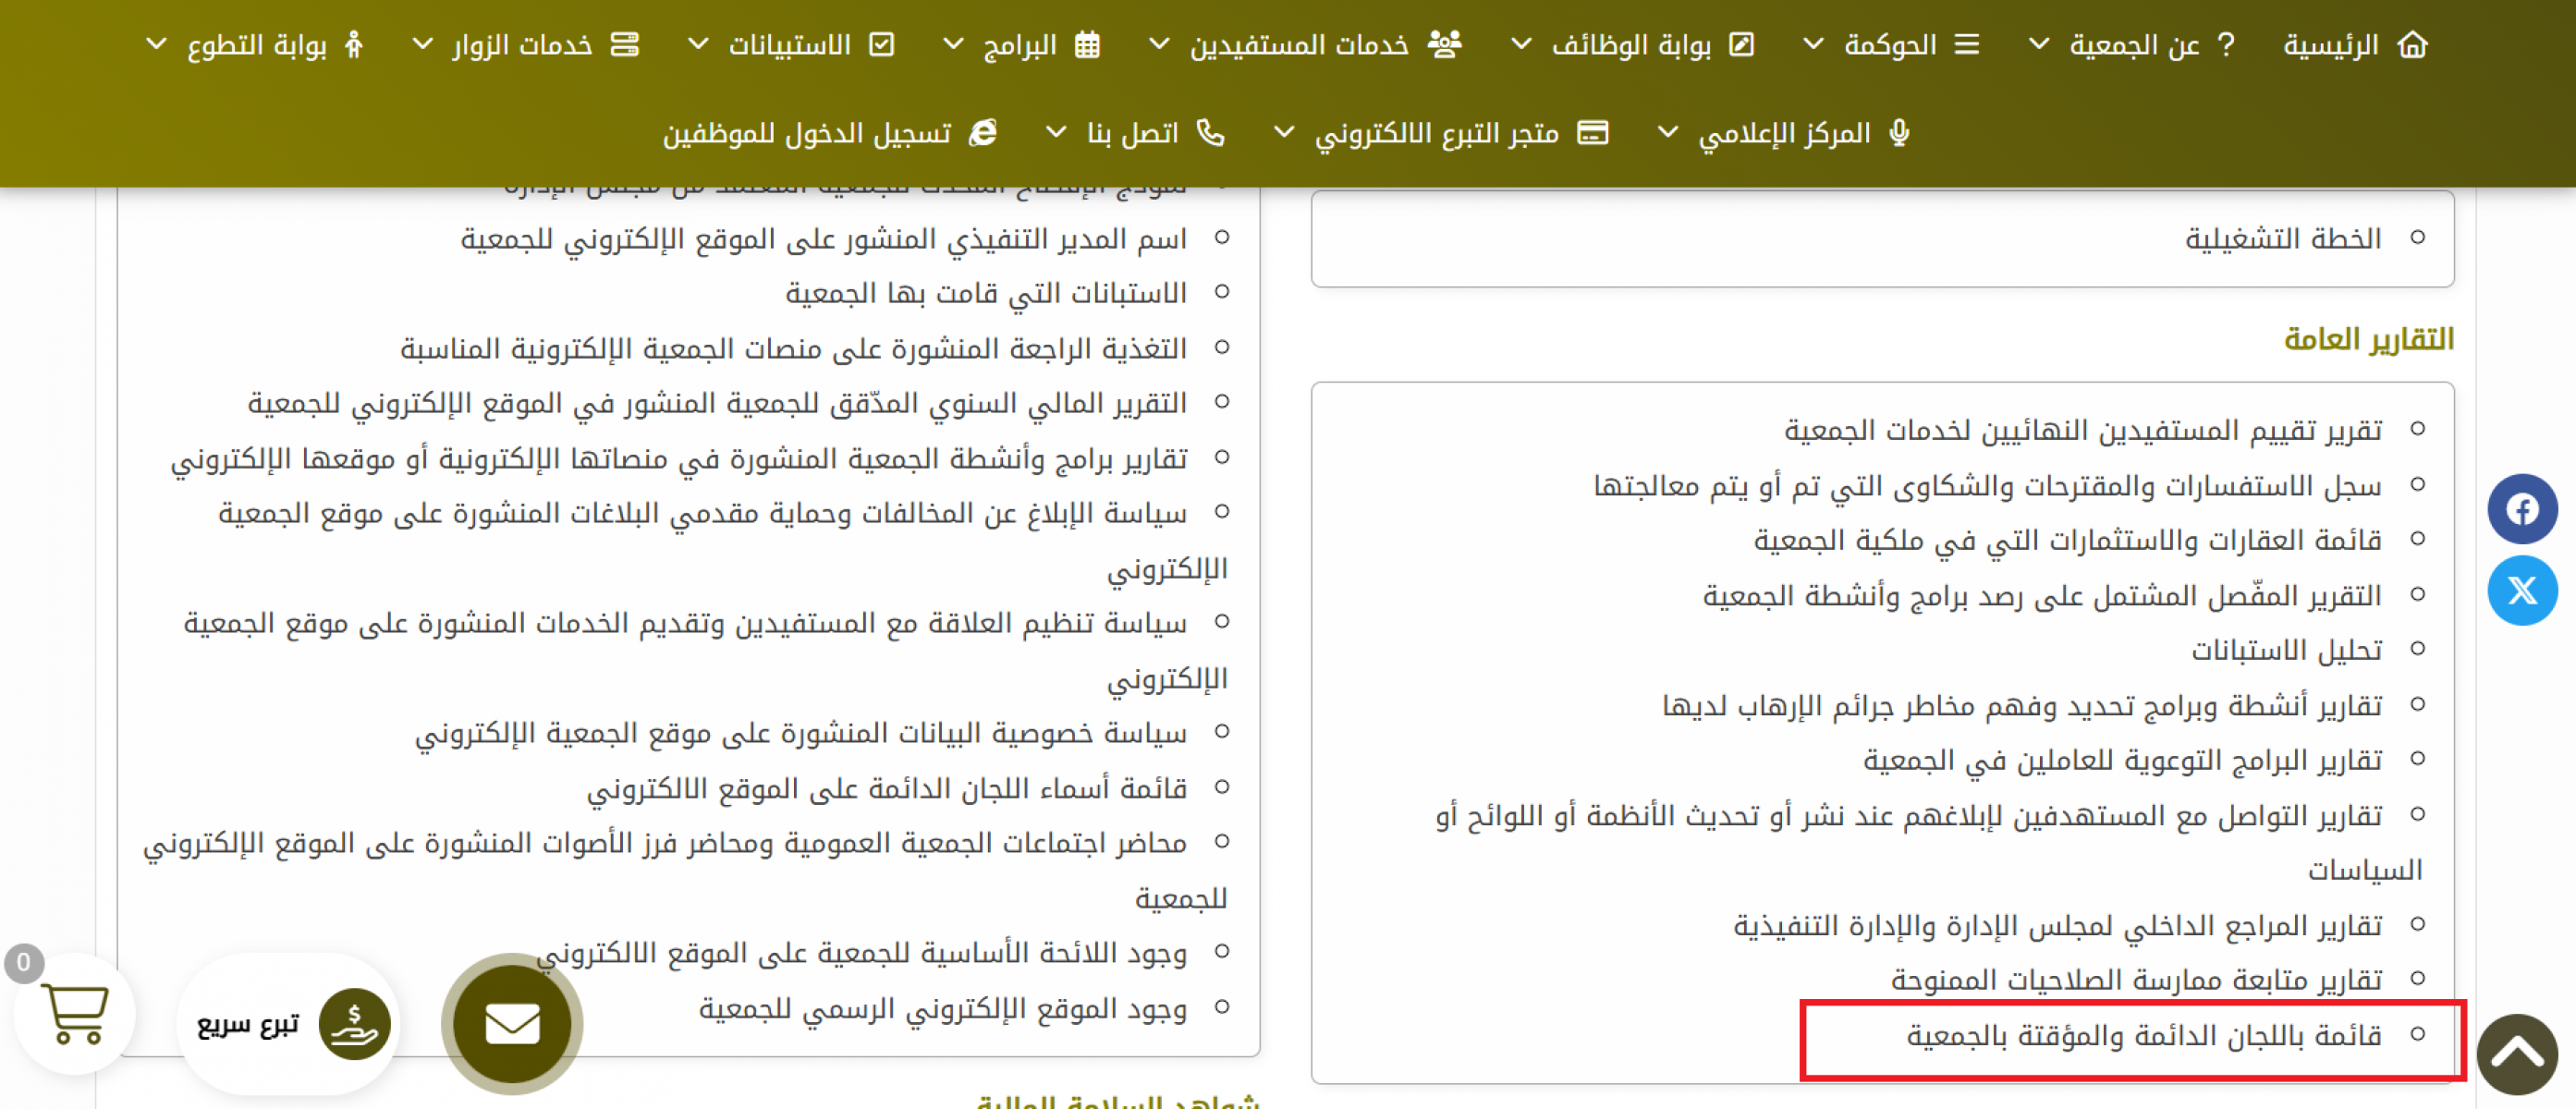Click the envelope message floating button
Screen dimensions: 2576x1109
(512, 1024)
